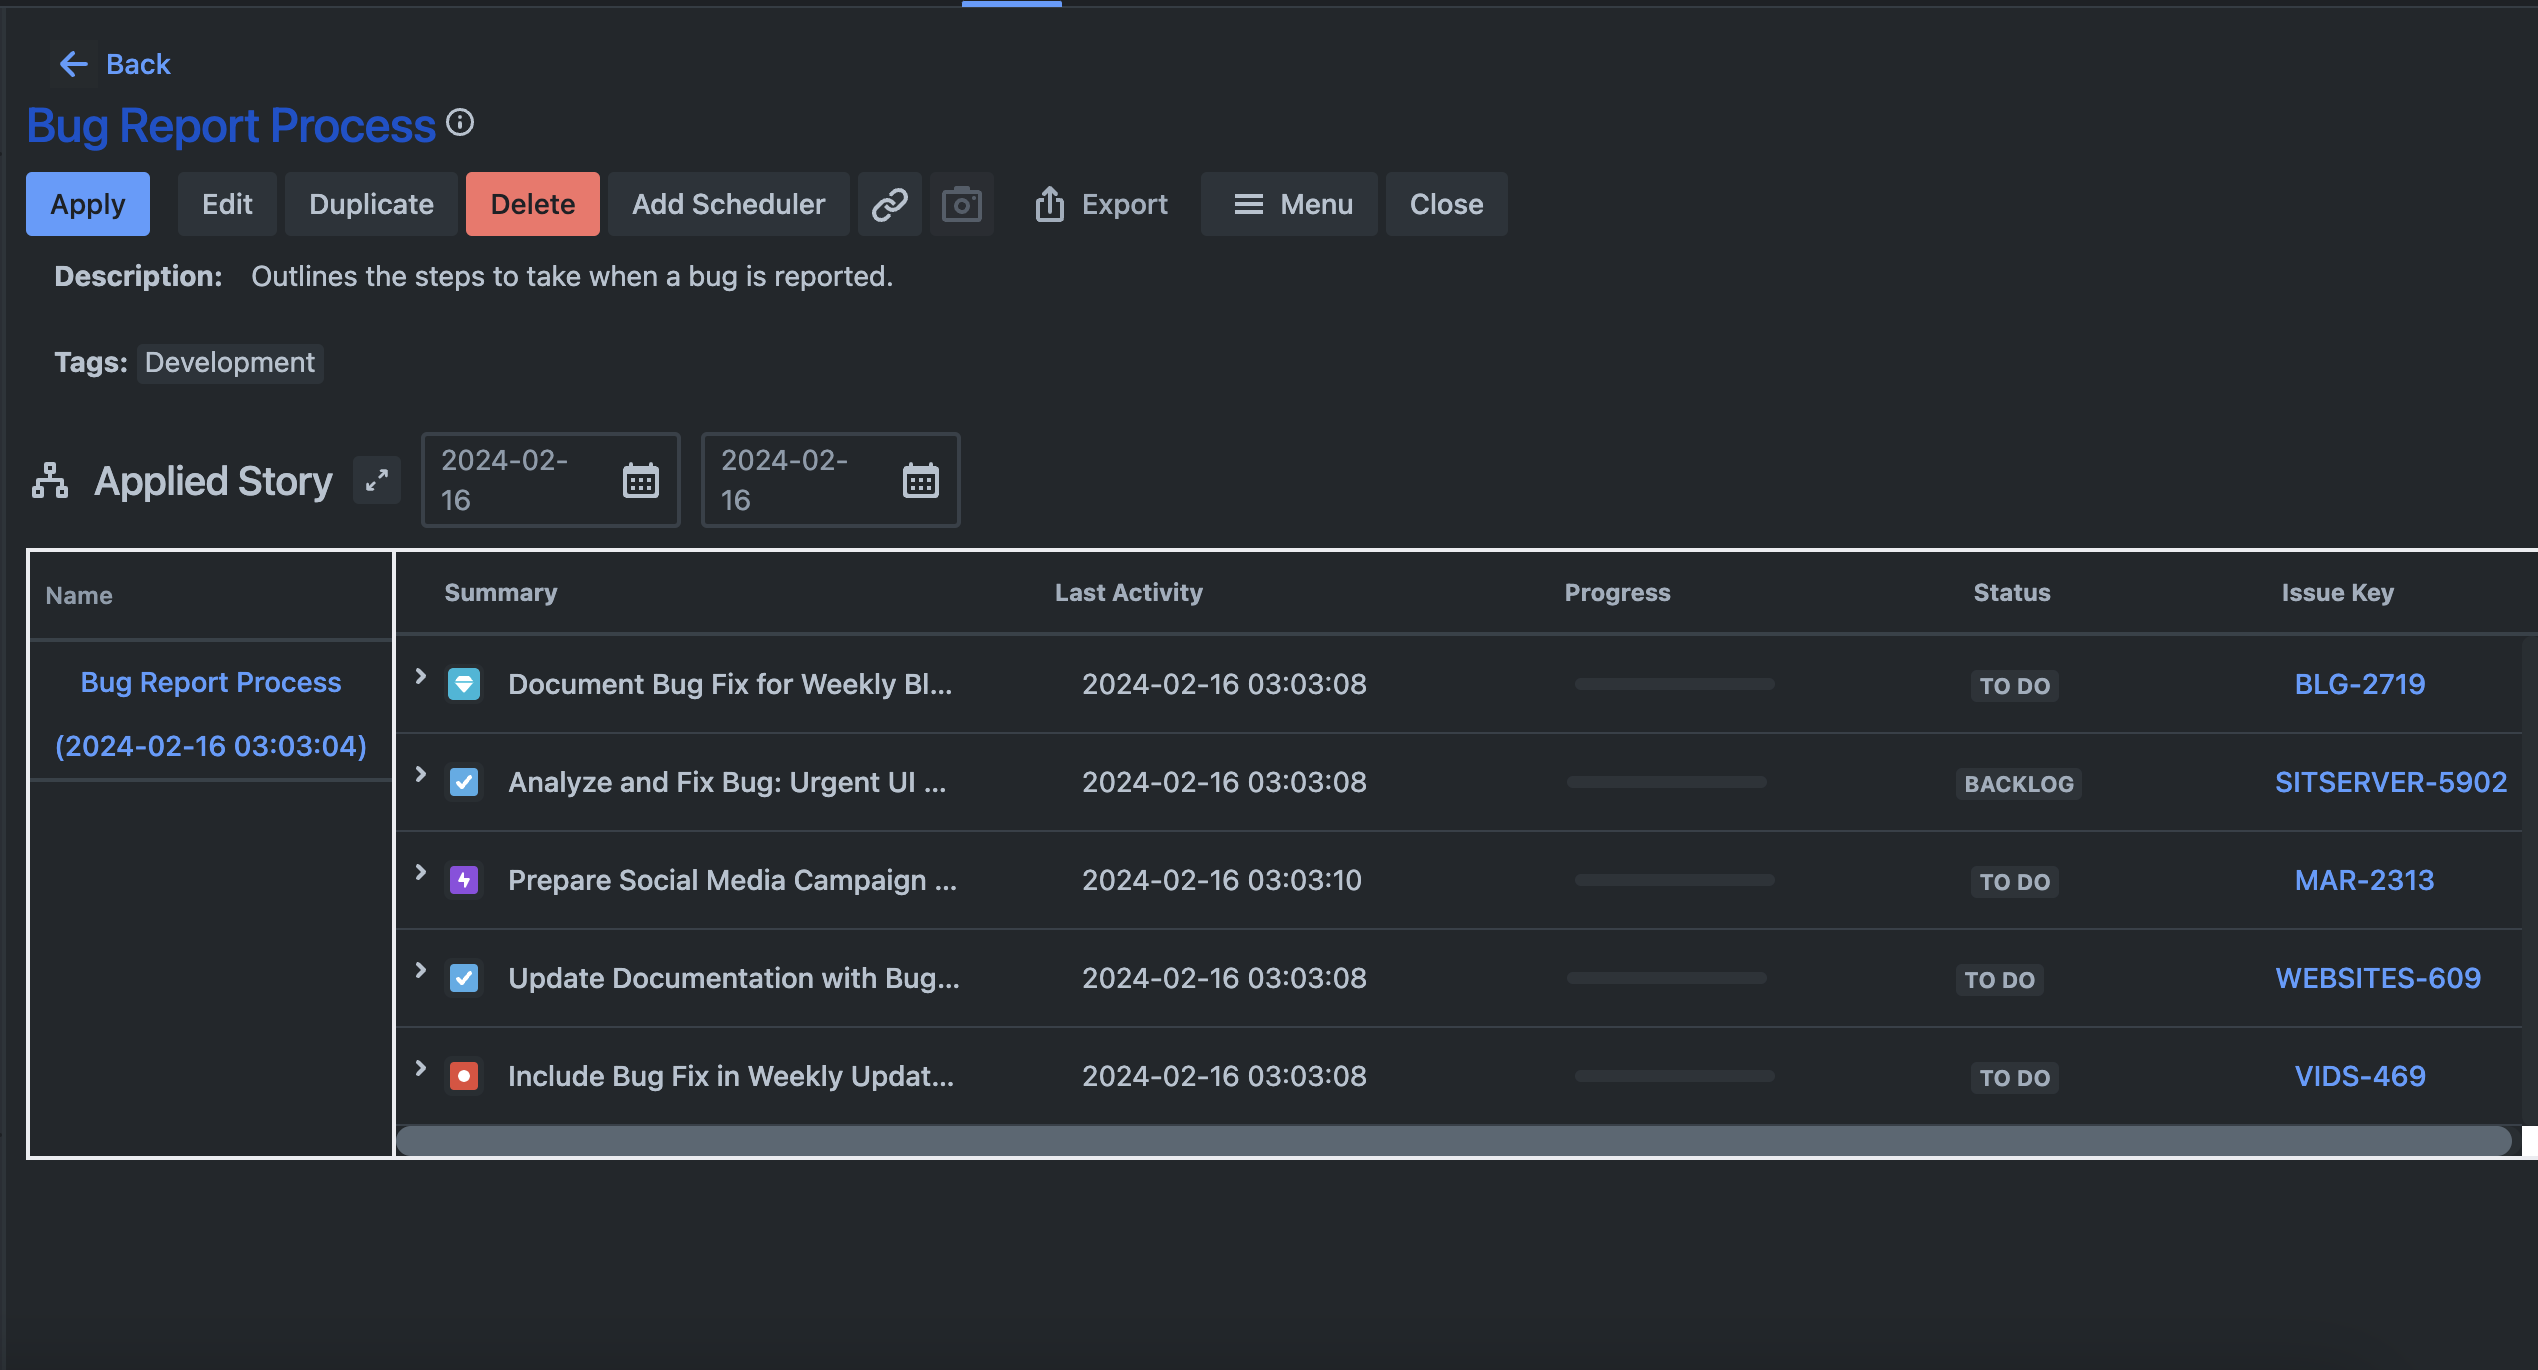Click the task checkbox icon on Analyze and Fix Bug row
Screen dimensions: 2538x1370
[x=464, y=782]
